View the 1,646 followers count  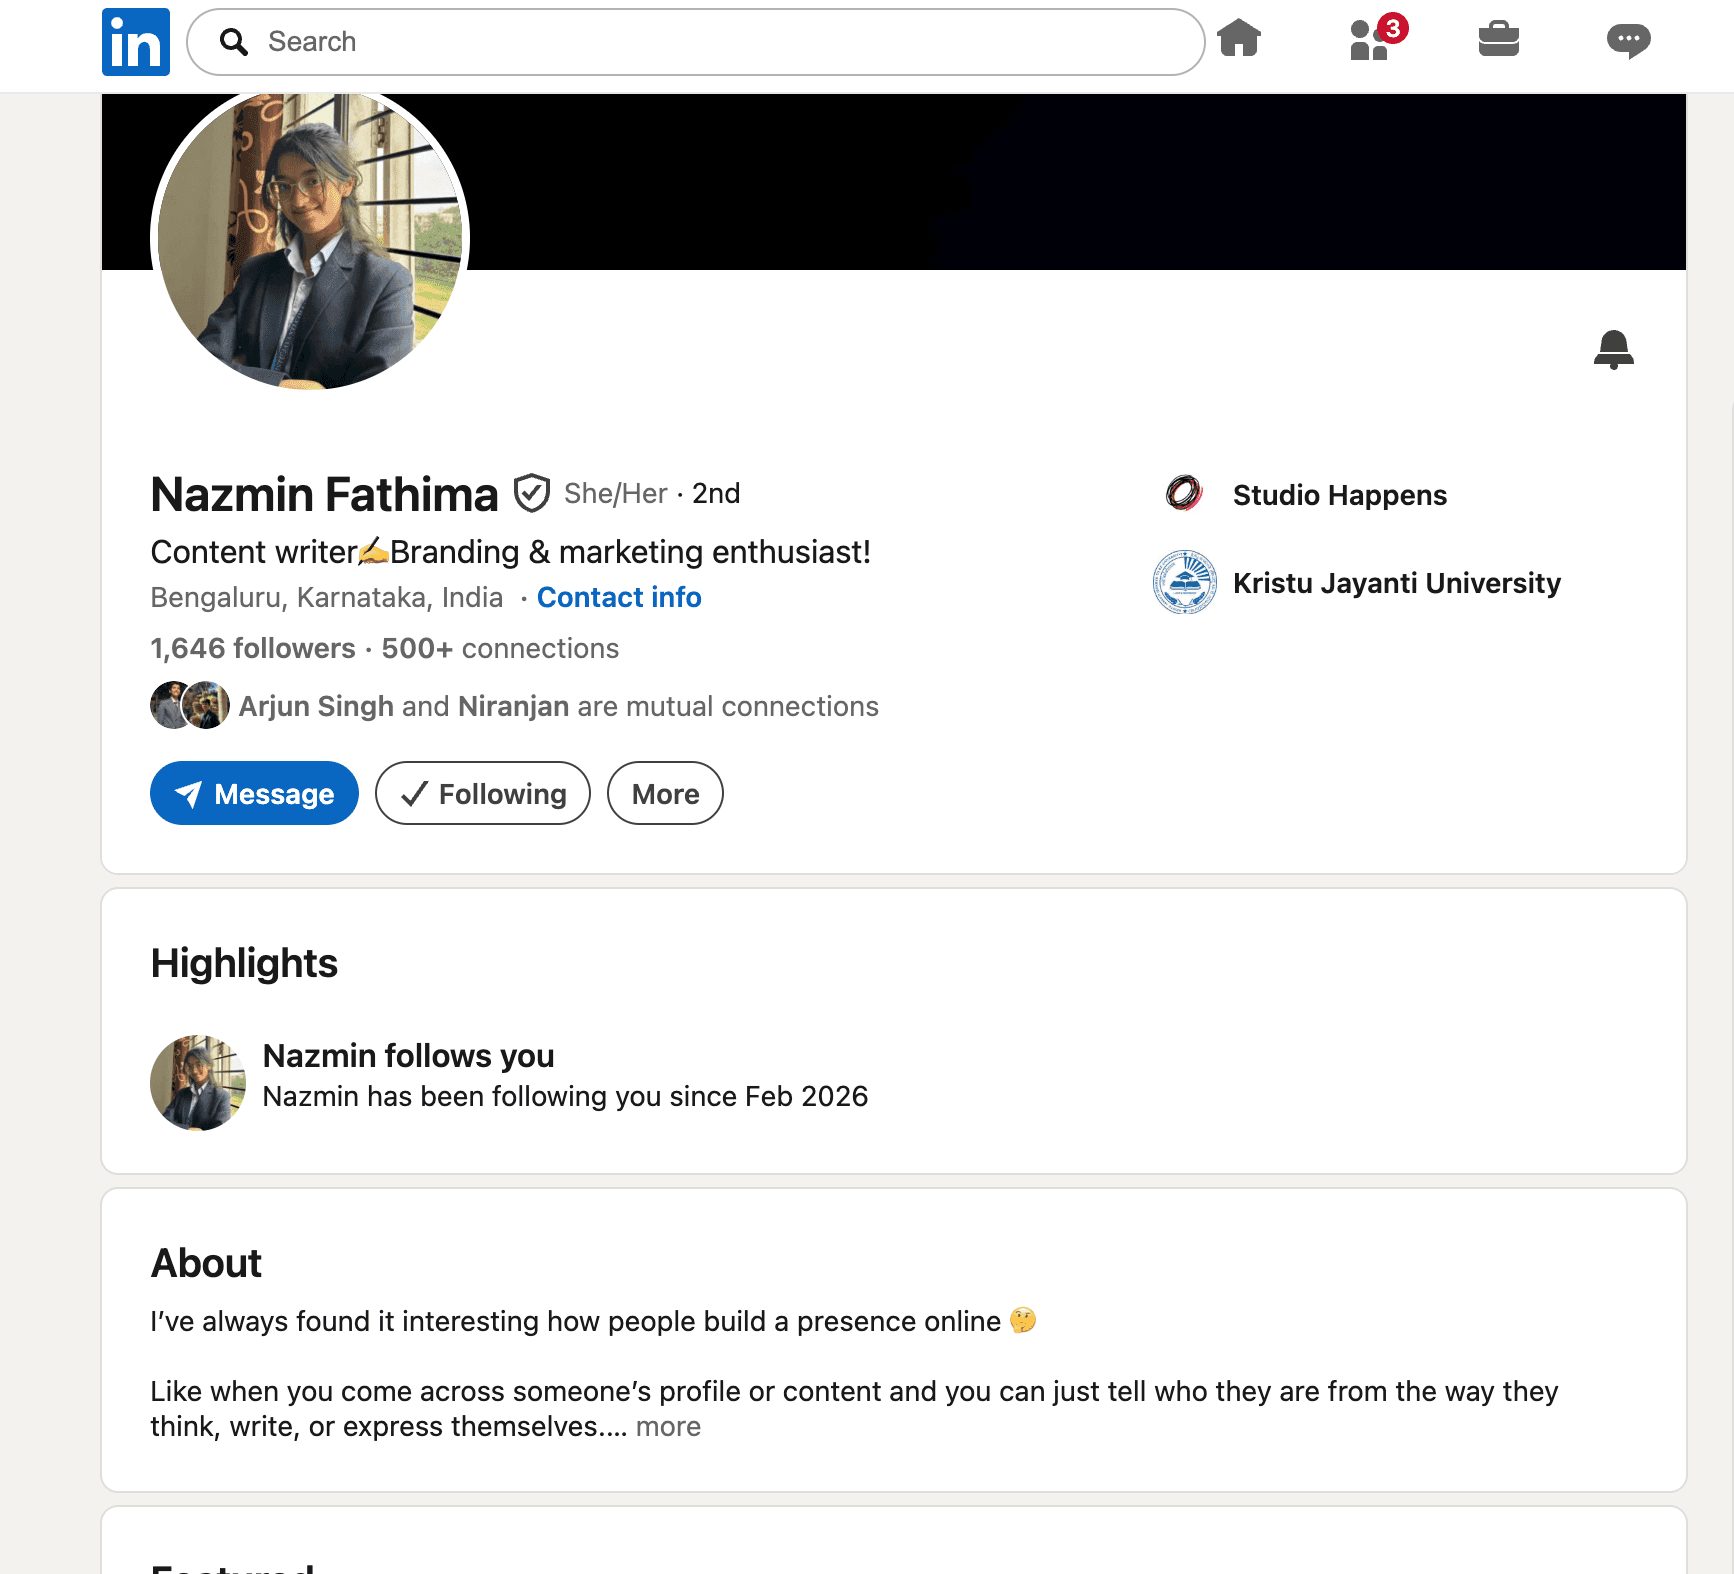[x=253, y=648]
